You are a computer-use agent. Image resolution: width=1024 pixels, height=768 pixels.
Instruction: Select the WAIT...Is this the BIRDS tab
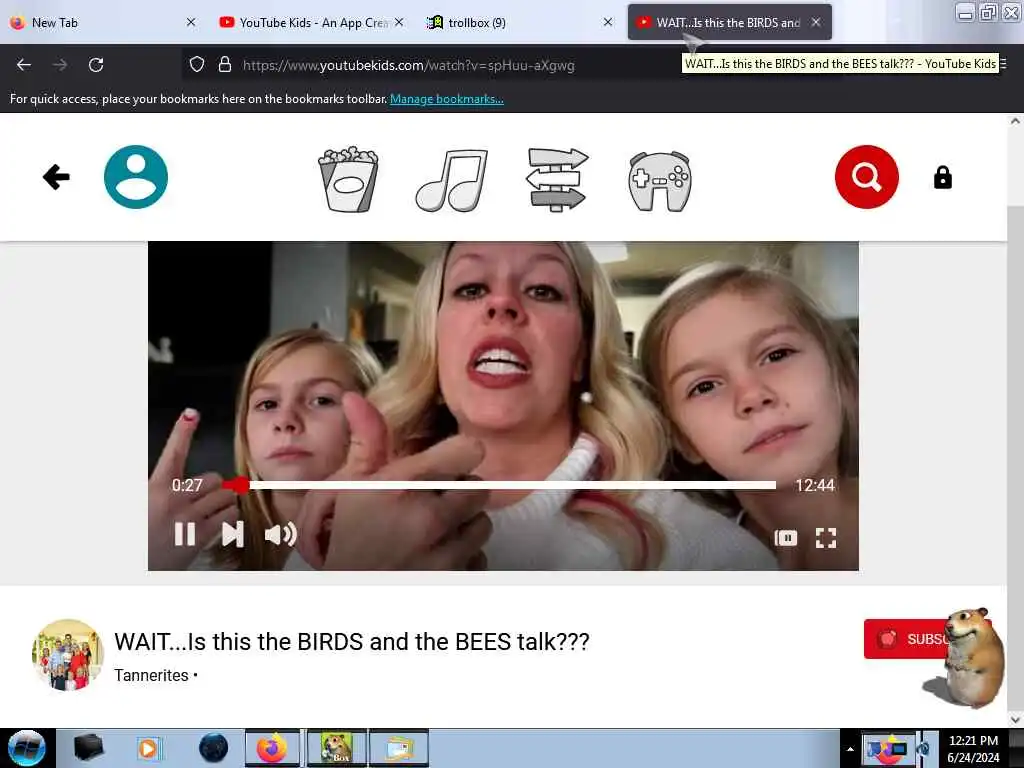[729, 22]
